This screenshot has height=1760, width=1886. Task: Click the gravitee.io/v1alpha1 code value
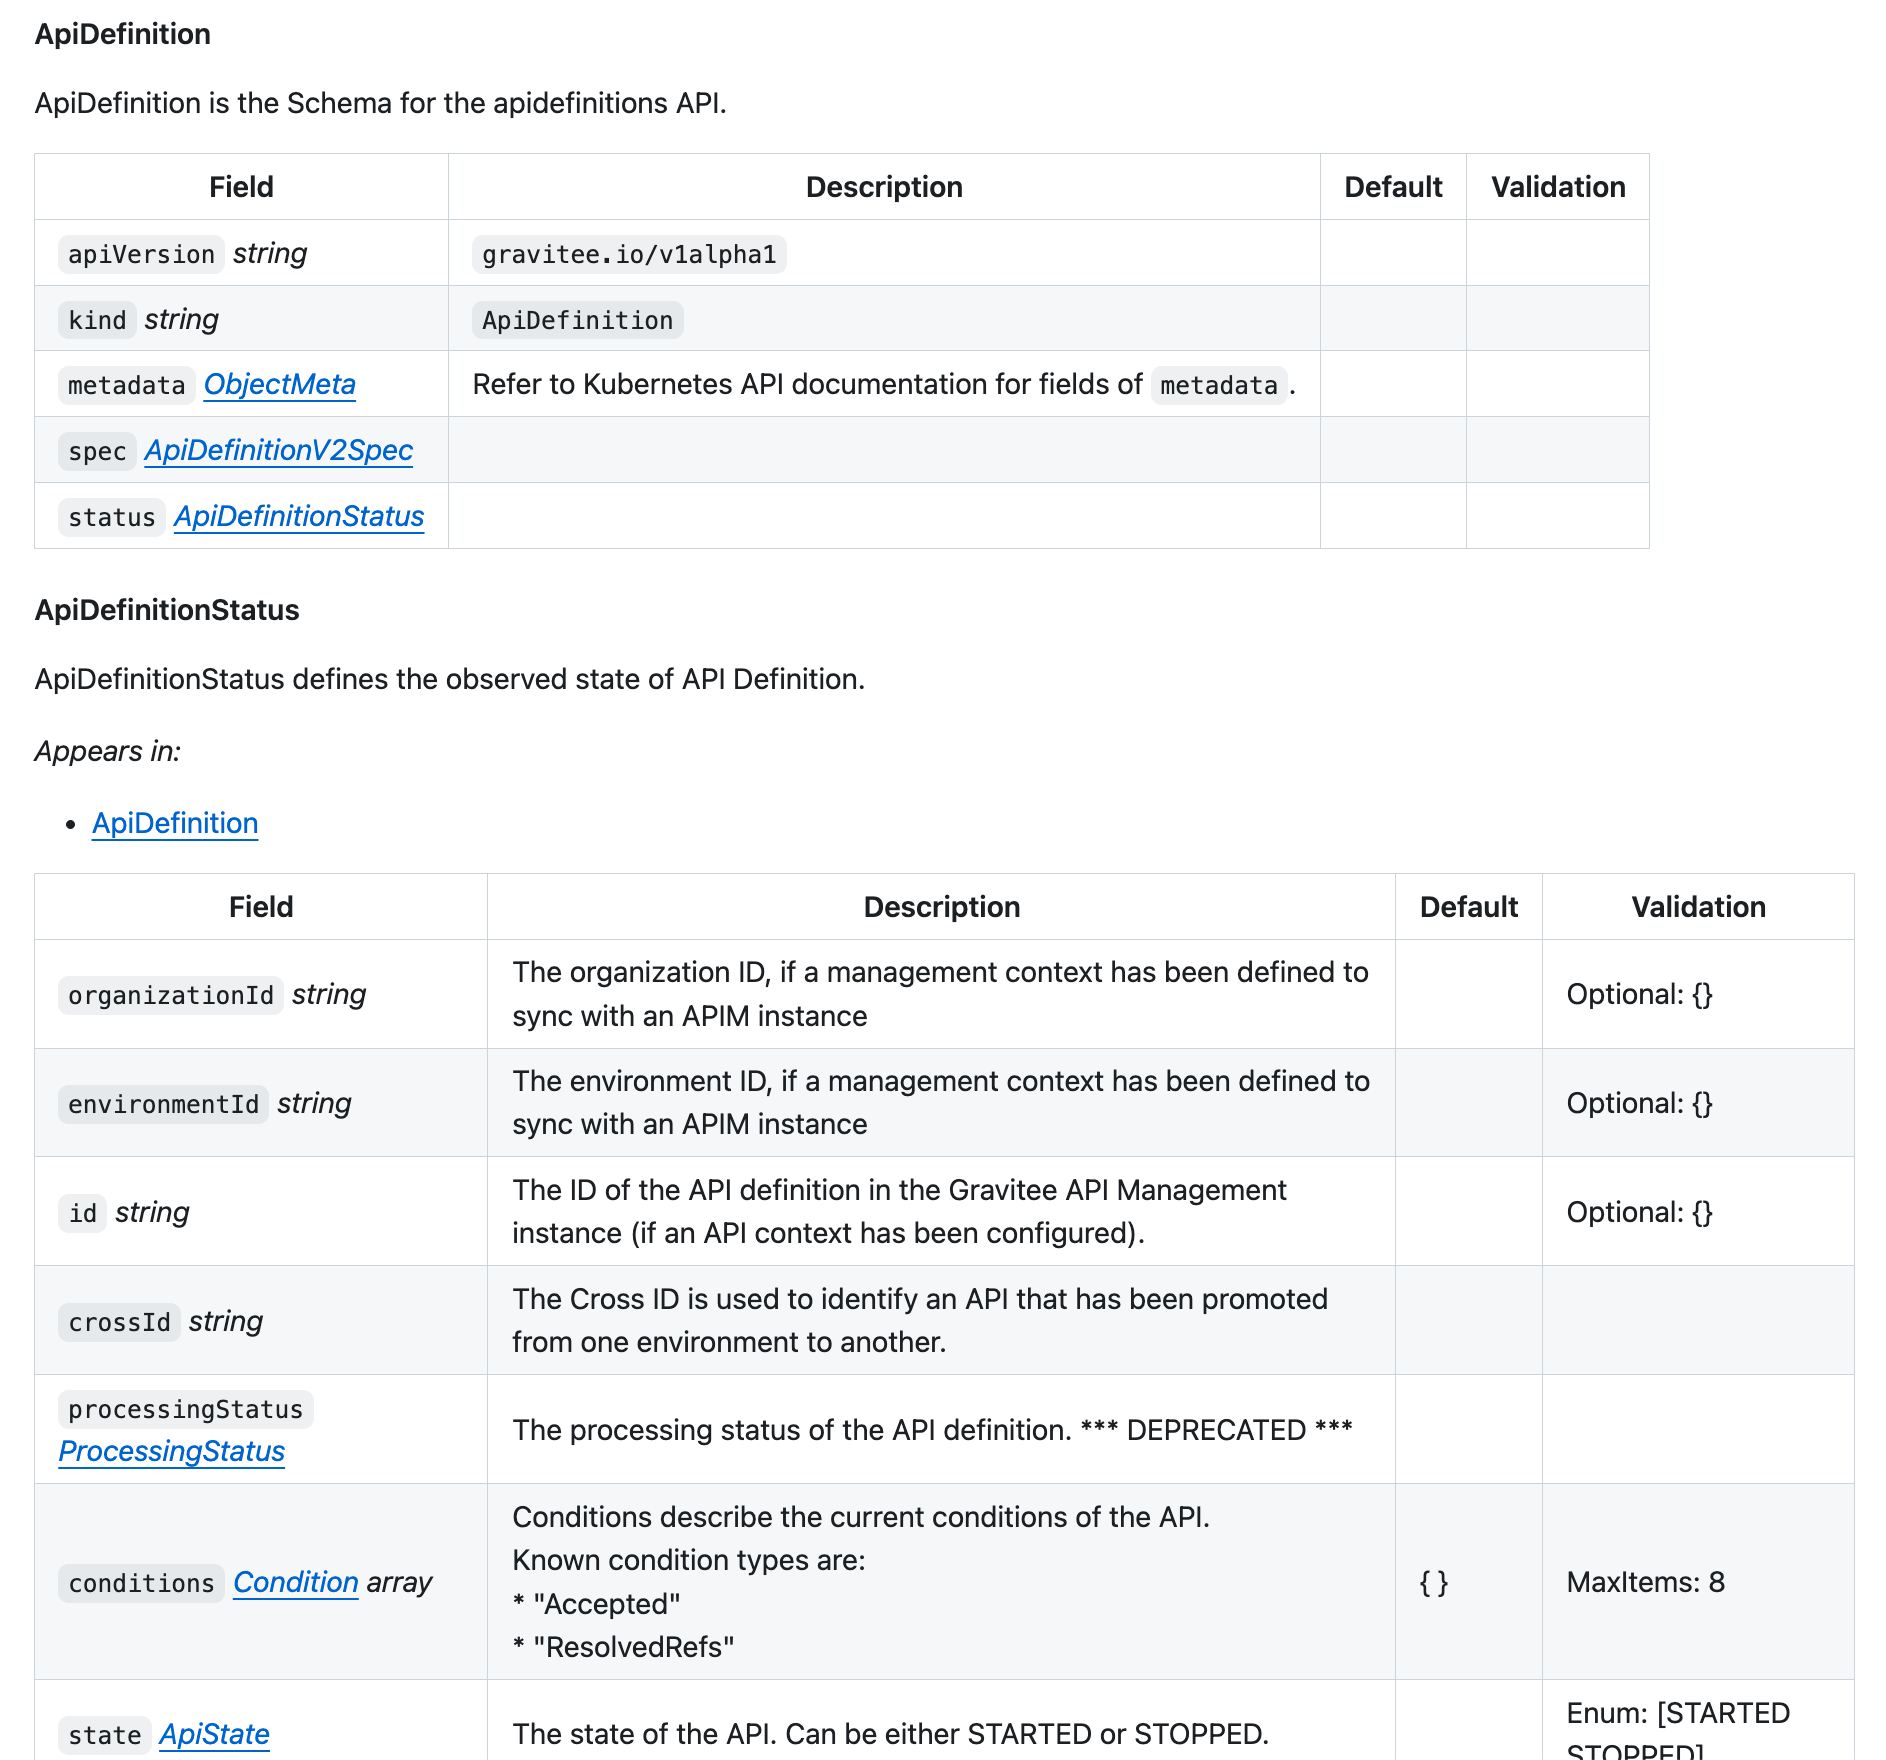click(629, 255)
